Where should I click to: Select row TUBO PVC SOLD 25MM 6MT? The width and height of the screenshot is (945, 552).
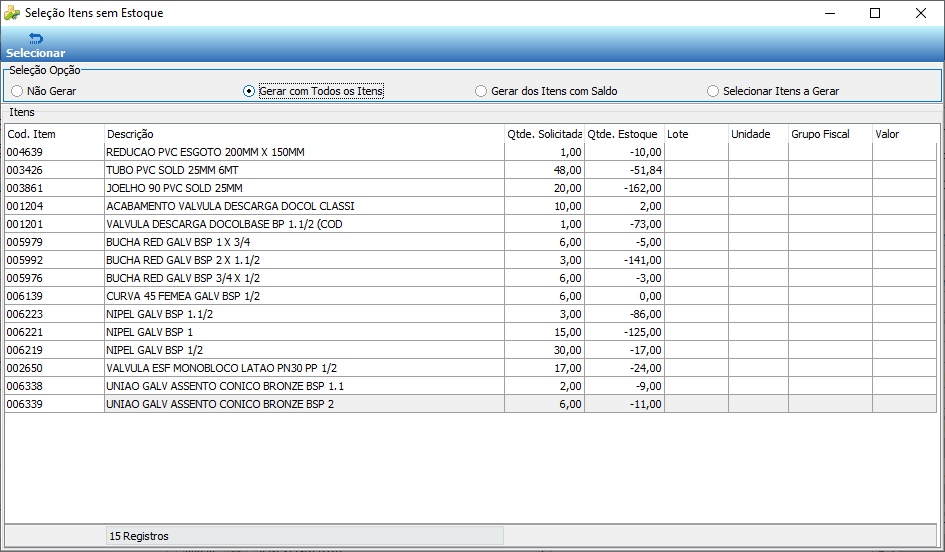click(471, 170)
